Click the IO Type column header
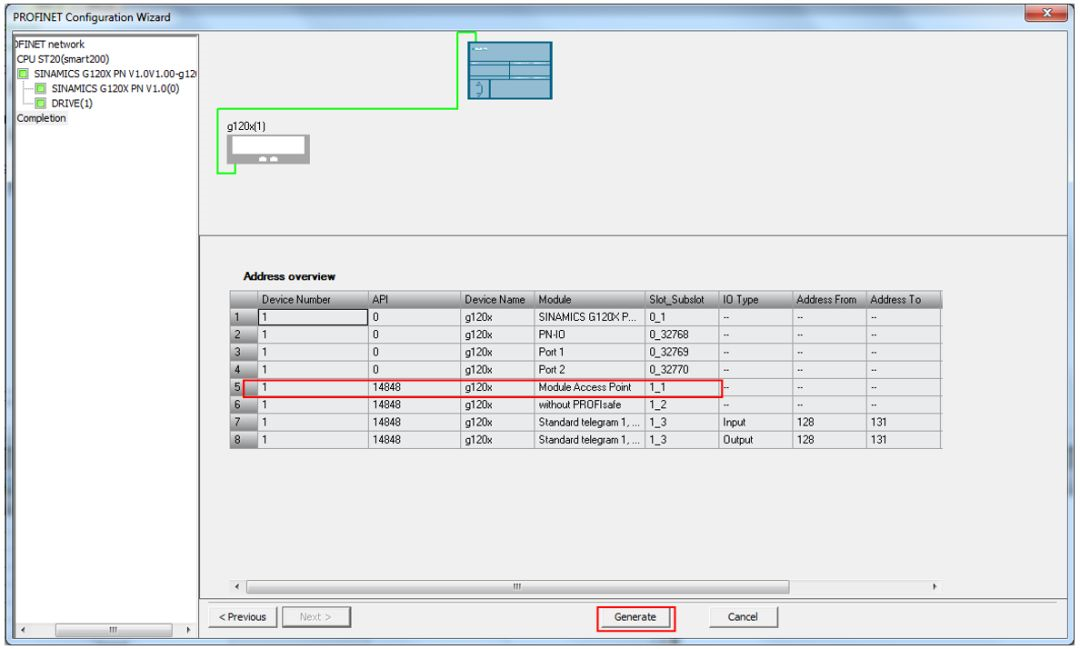The width and height of the screenshot is (1080, 649). [756, 300]
